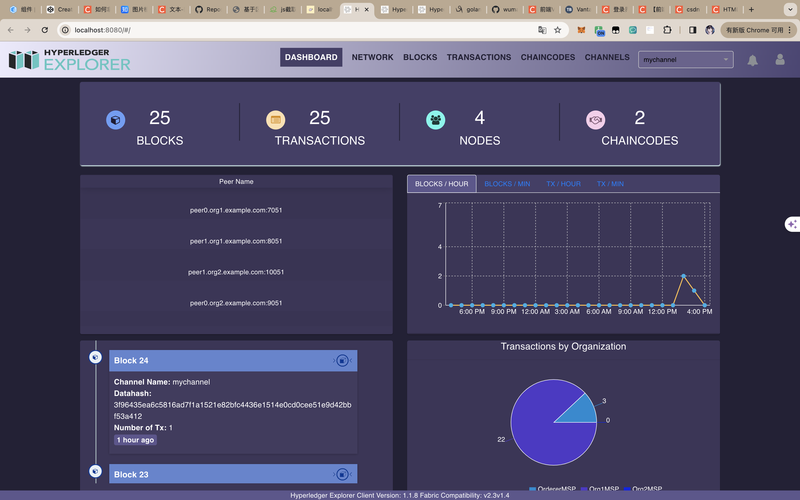Click the blue Blocks cube icon
This screenshot has height=500, width=800.
(x=116, y=120)
